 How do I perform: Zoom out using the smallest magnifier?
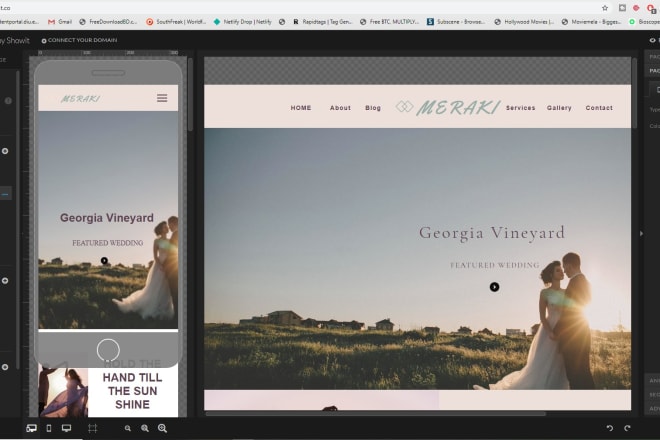(128, 428)
